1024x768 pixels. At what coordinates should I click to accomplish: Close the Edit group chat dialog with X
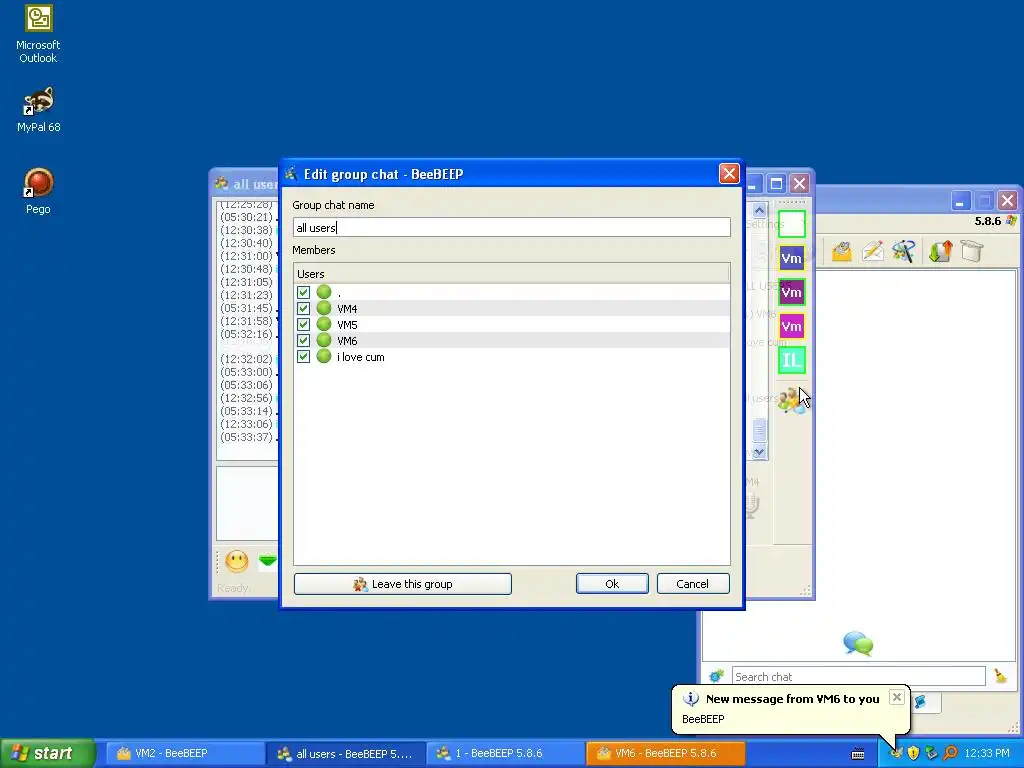[x=729, y=174]
